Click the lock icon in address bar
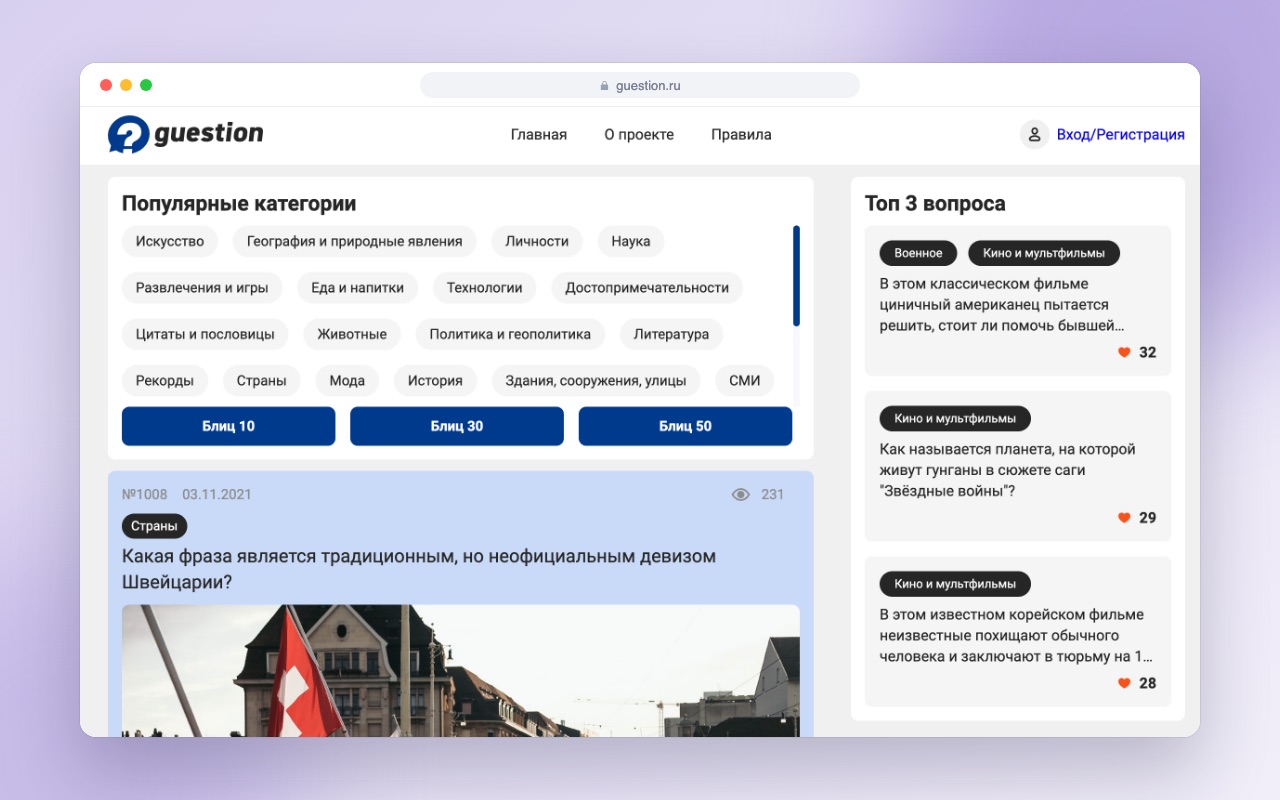Viewport: 1280px width, 800px height. click(604, 86)
